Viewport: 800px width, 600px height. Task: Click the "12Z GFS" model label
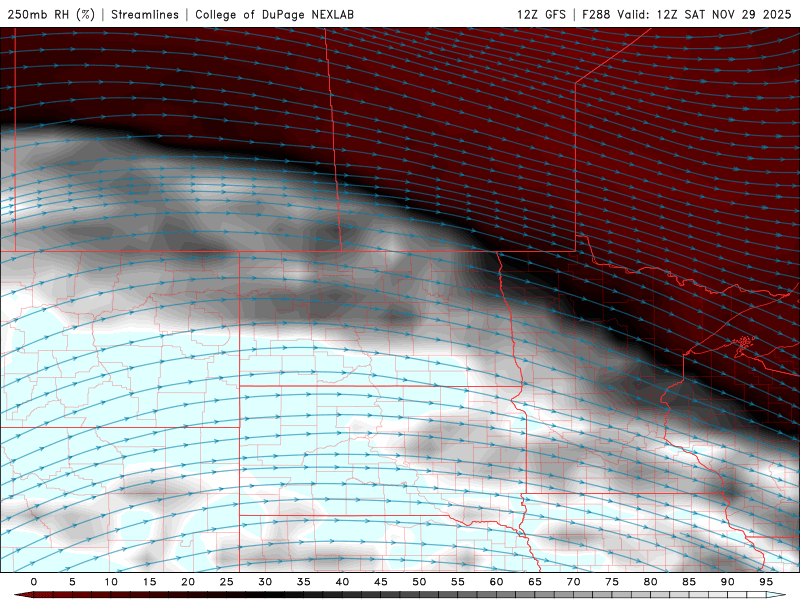click(x=541, y=14)
